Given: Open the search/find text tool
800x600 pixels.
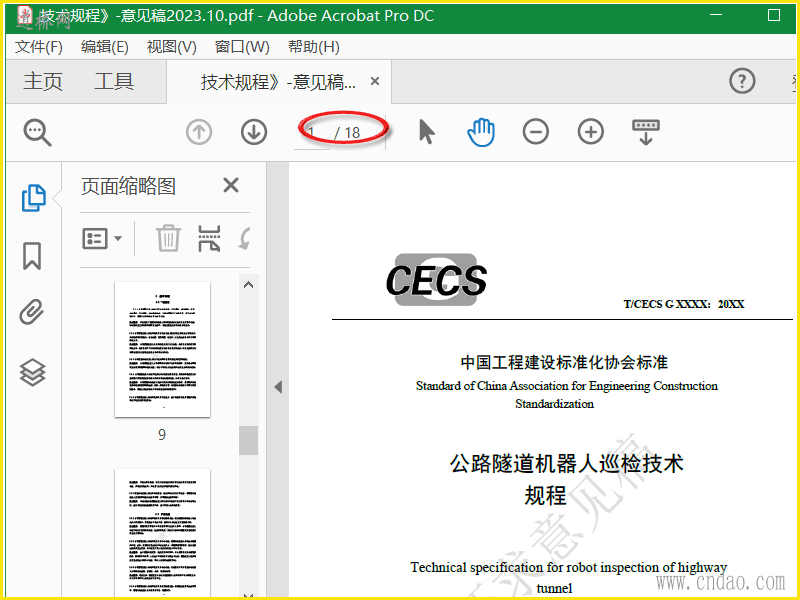Looking at the screenshot, I should [37, 133].
